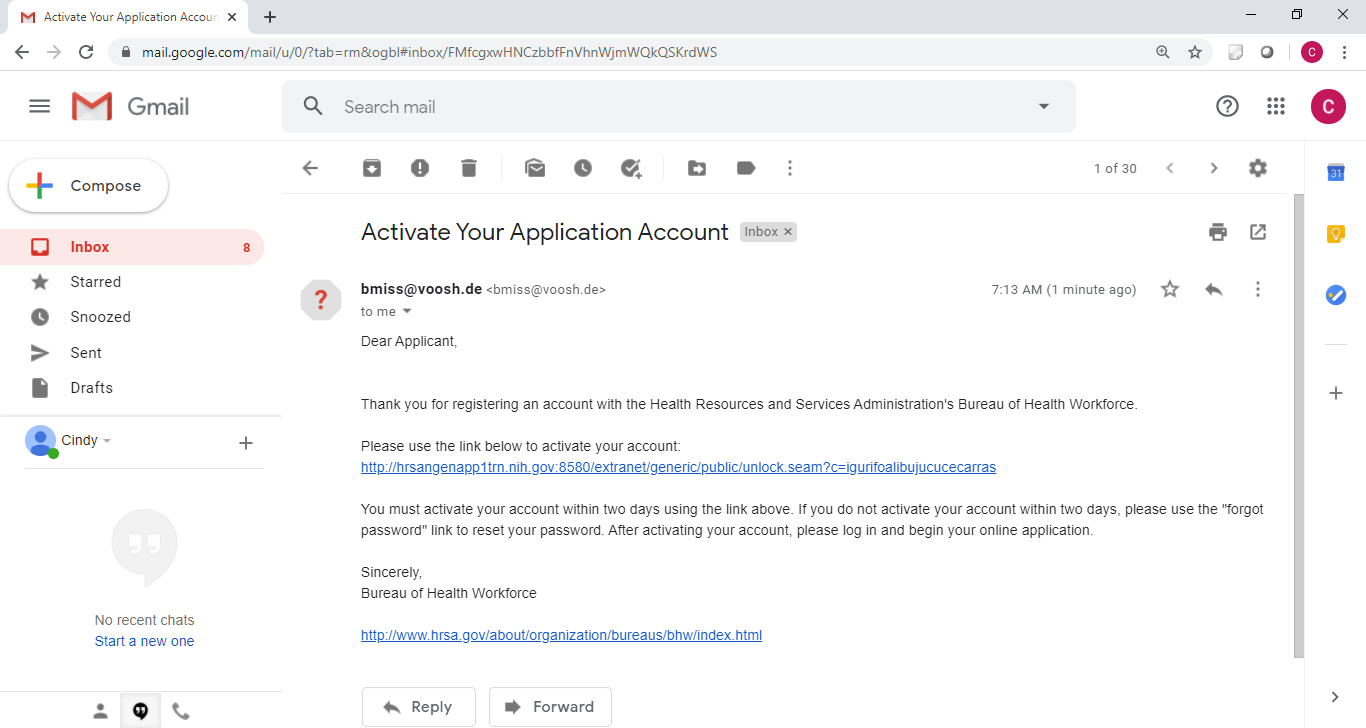This screenshot has width=1366, height=728.
Task: Go to the Drafts folder
Action: 91,387
